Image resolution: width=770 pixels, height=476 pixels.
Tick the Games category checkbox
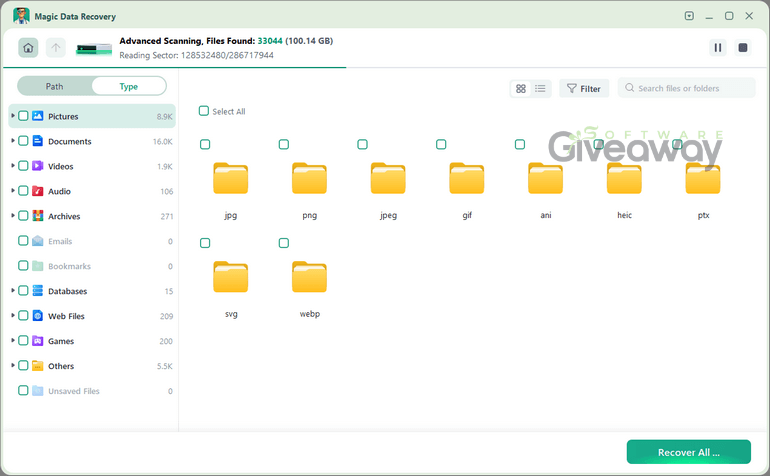click(x=23, y=340)
